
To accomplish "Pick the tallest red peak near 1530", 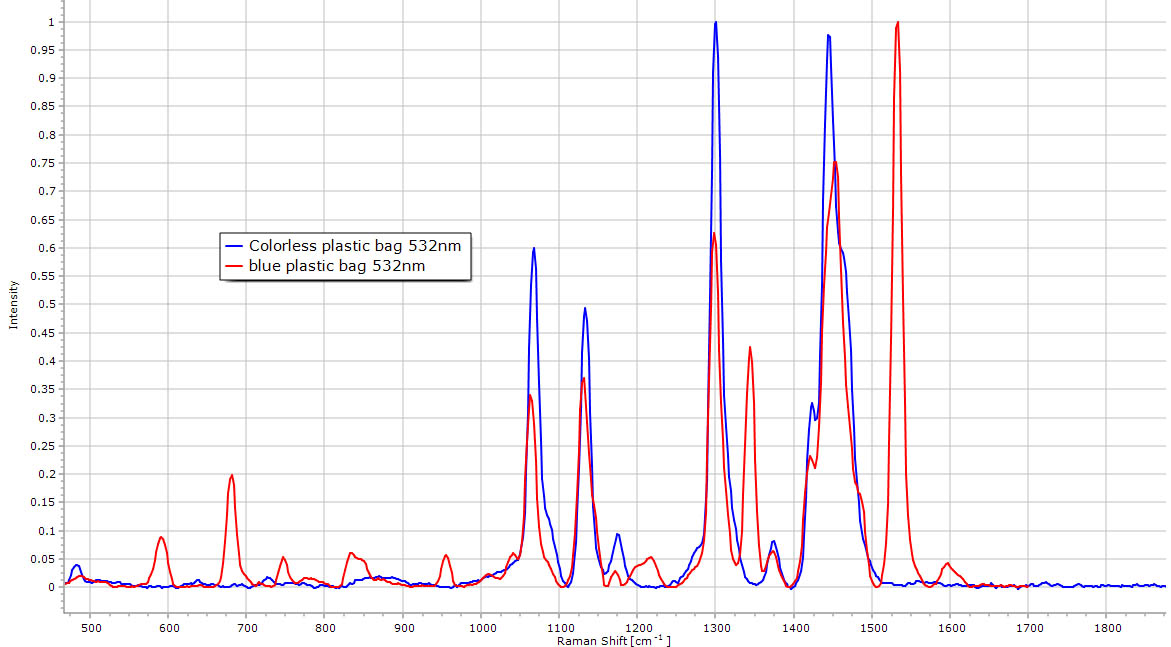I will [898, 23].
